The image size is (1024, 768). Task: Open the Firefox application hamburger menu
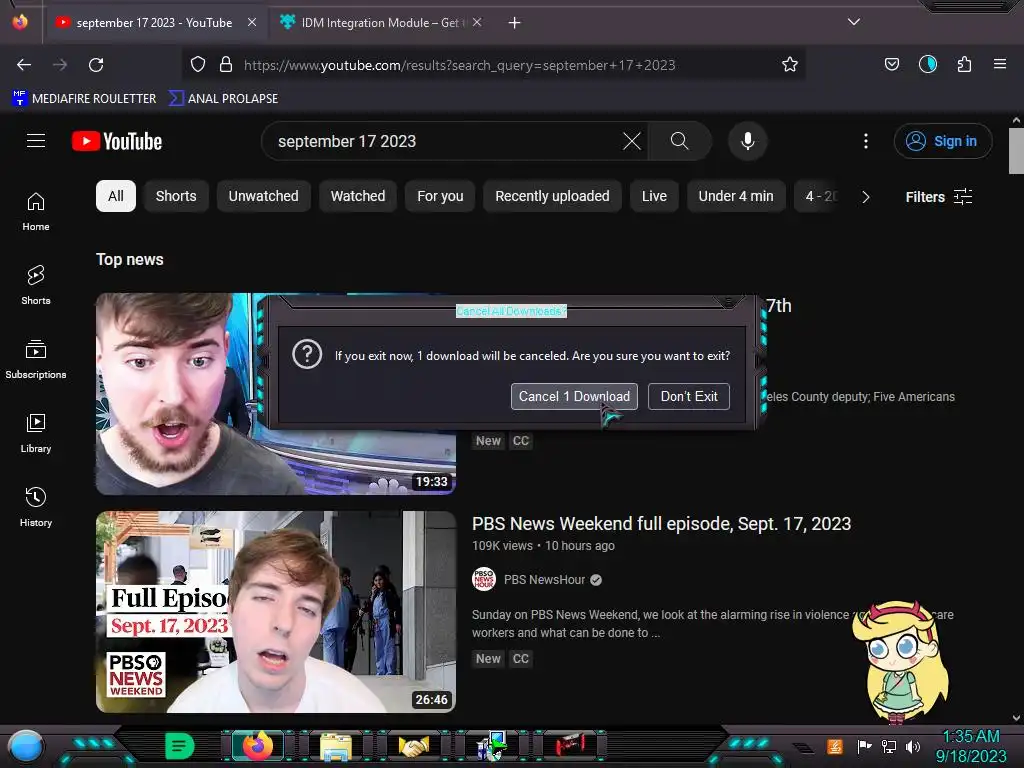click(1000, 64)
